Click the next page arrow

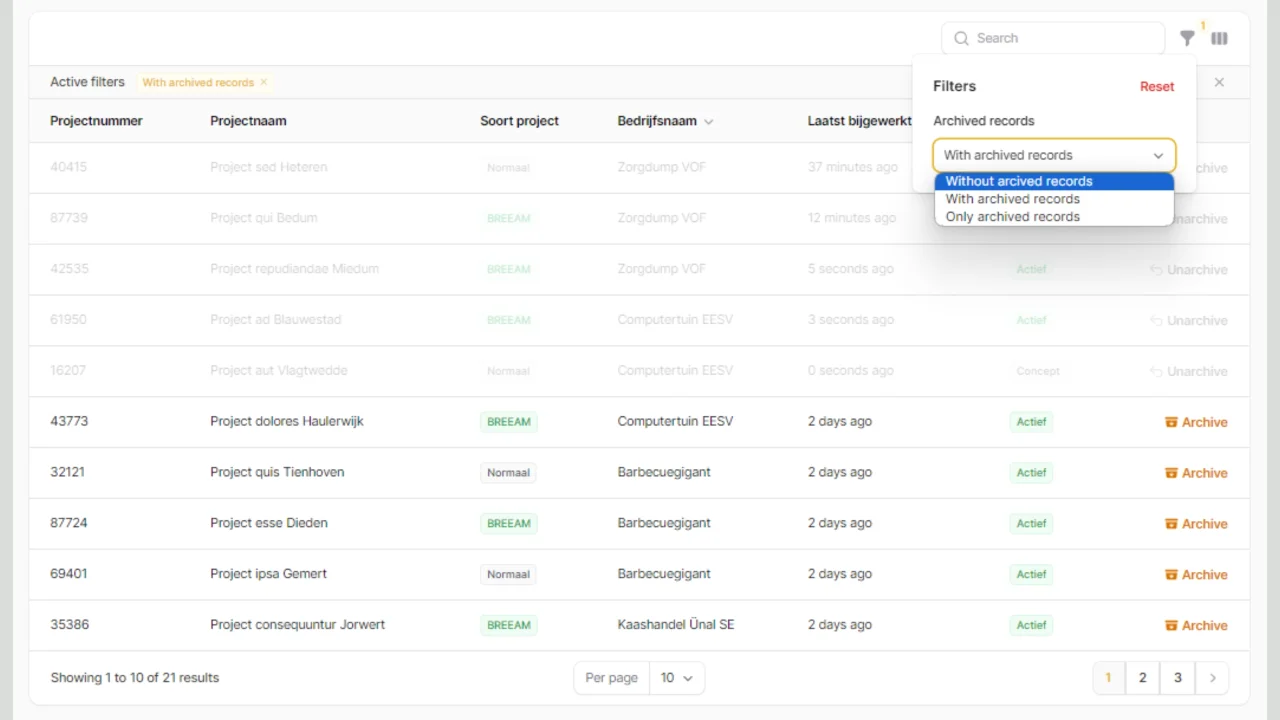pyautogui.click(x=1212, y=677)
